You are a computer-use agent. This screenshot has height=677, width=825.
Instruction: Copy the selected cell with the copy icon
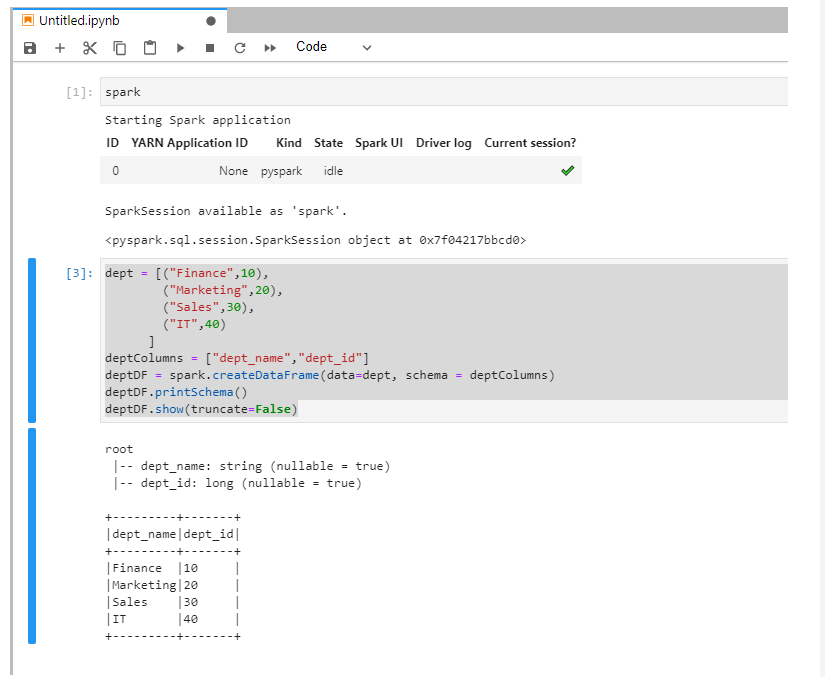click(x=120, y=48)
